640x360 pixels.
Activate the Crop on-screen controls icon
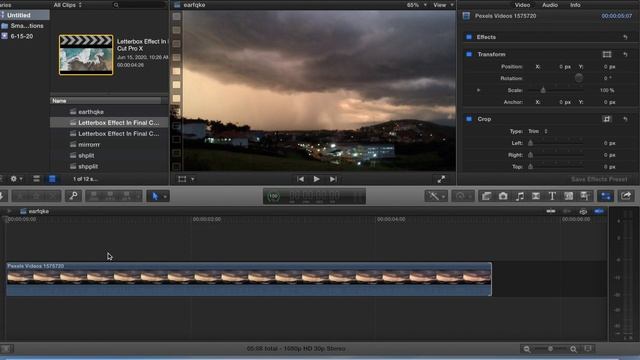pos(607,119)
